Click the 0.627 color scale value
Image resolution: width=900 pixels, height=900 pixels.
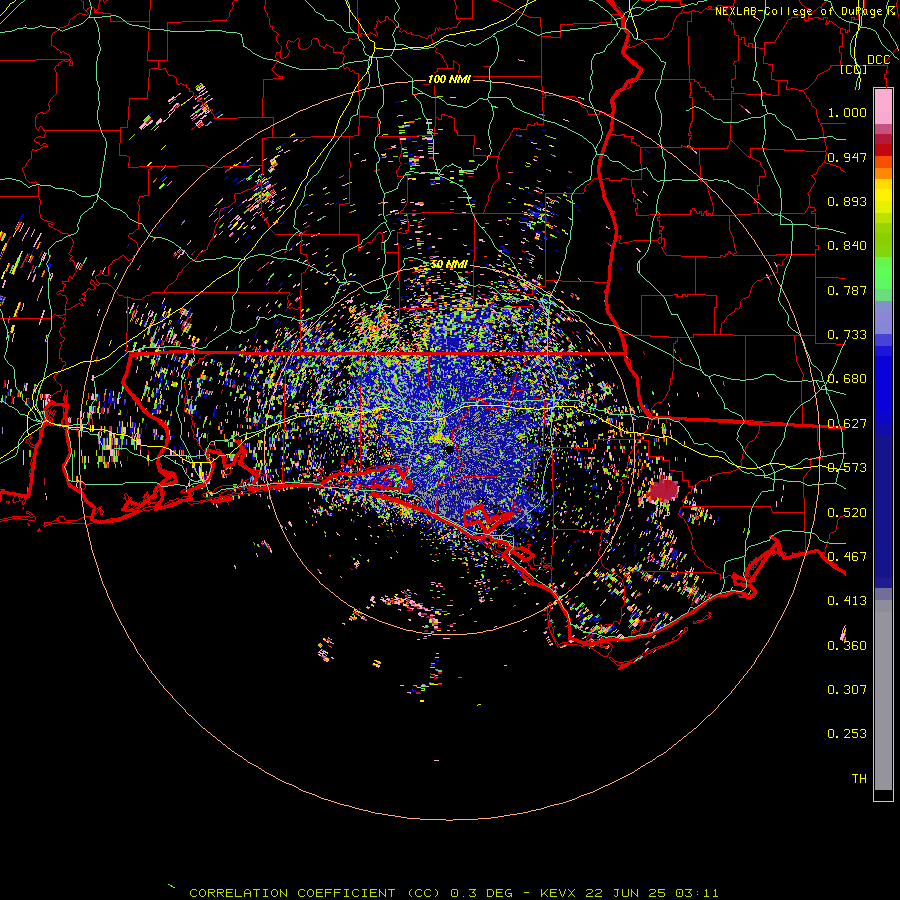pyautogui.click(x=847, y=424)
